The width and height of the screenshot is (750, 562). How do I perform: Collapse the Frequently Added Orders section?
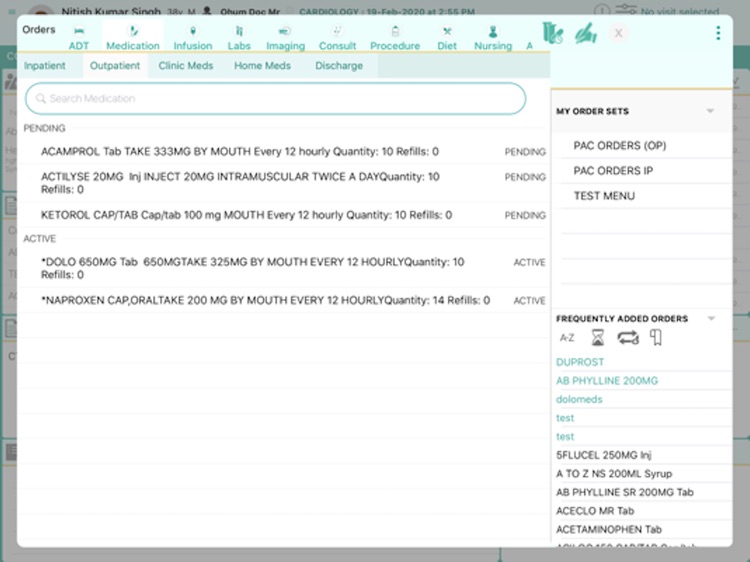coord(711,319)
